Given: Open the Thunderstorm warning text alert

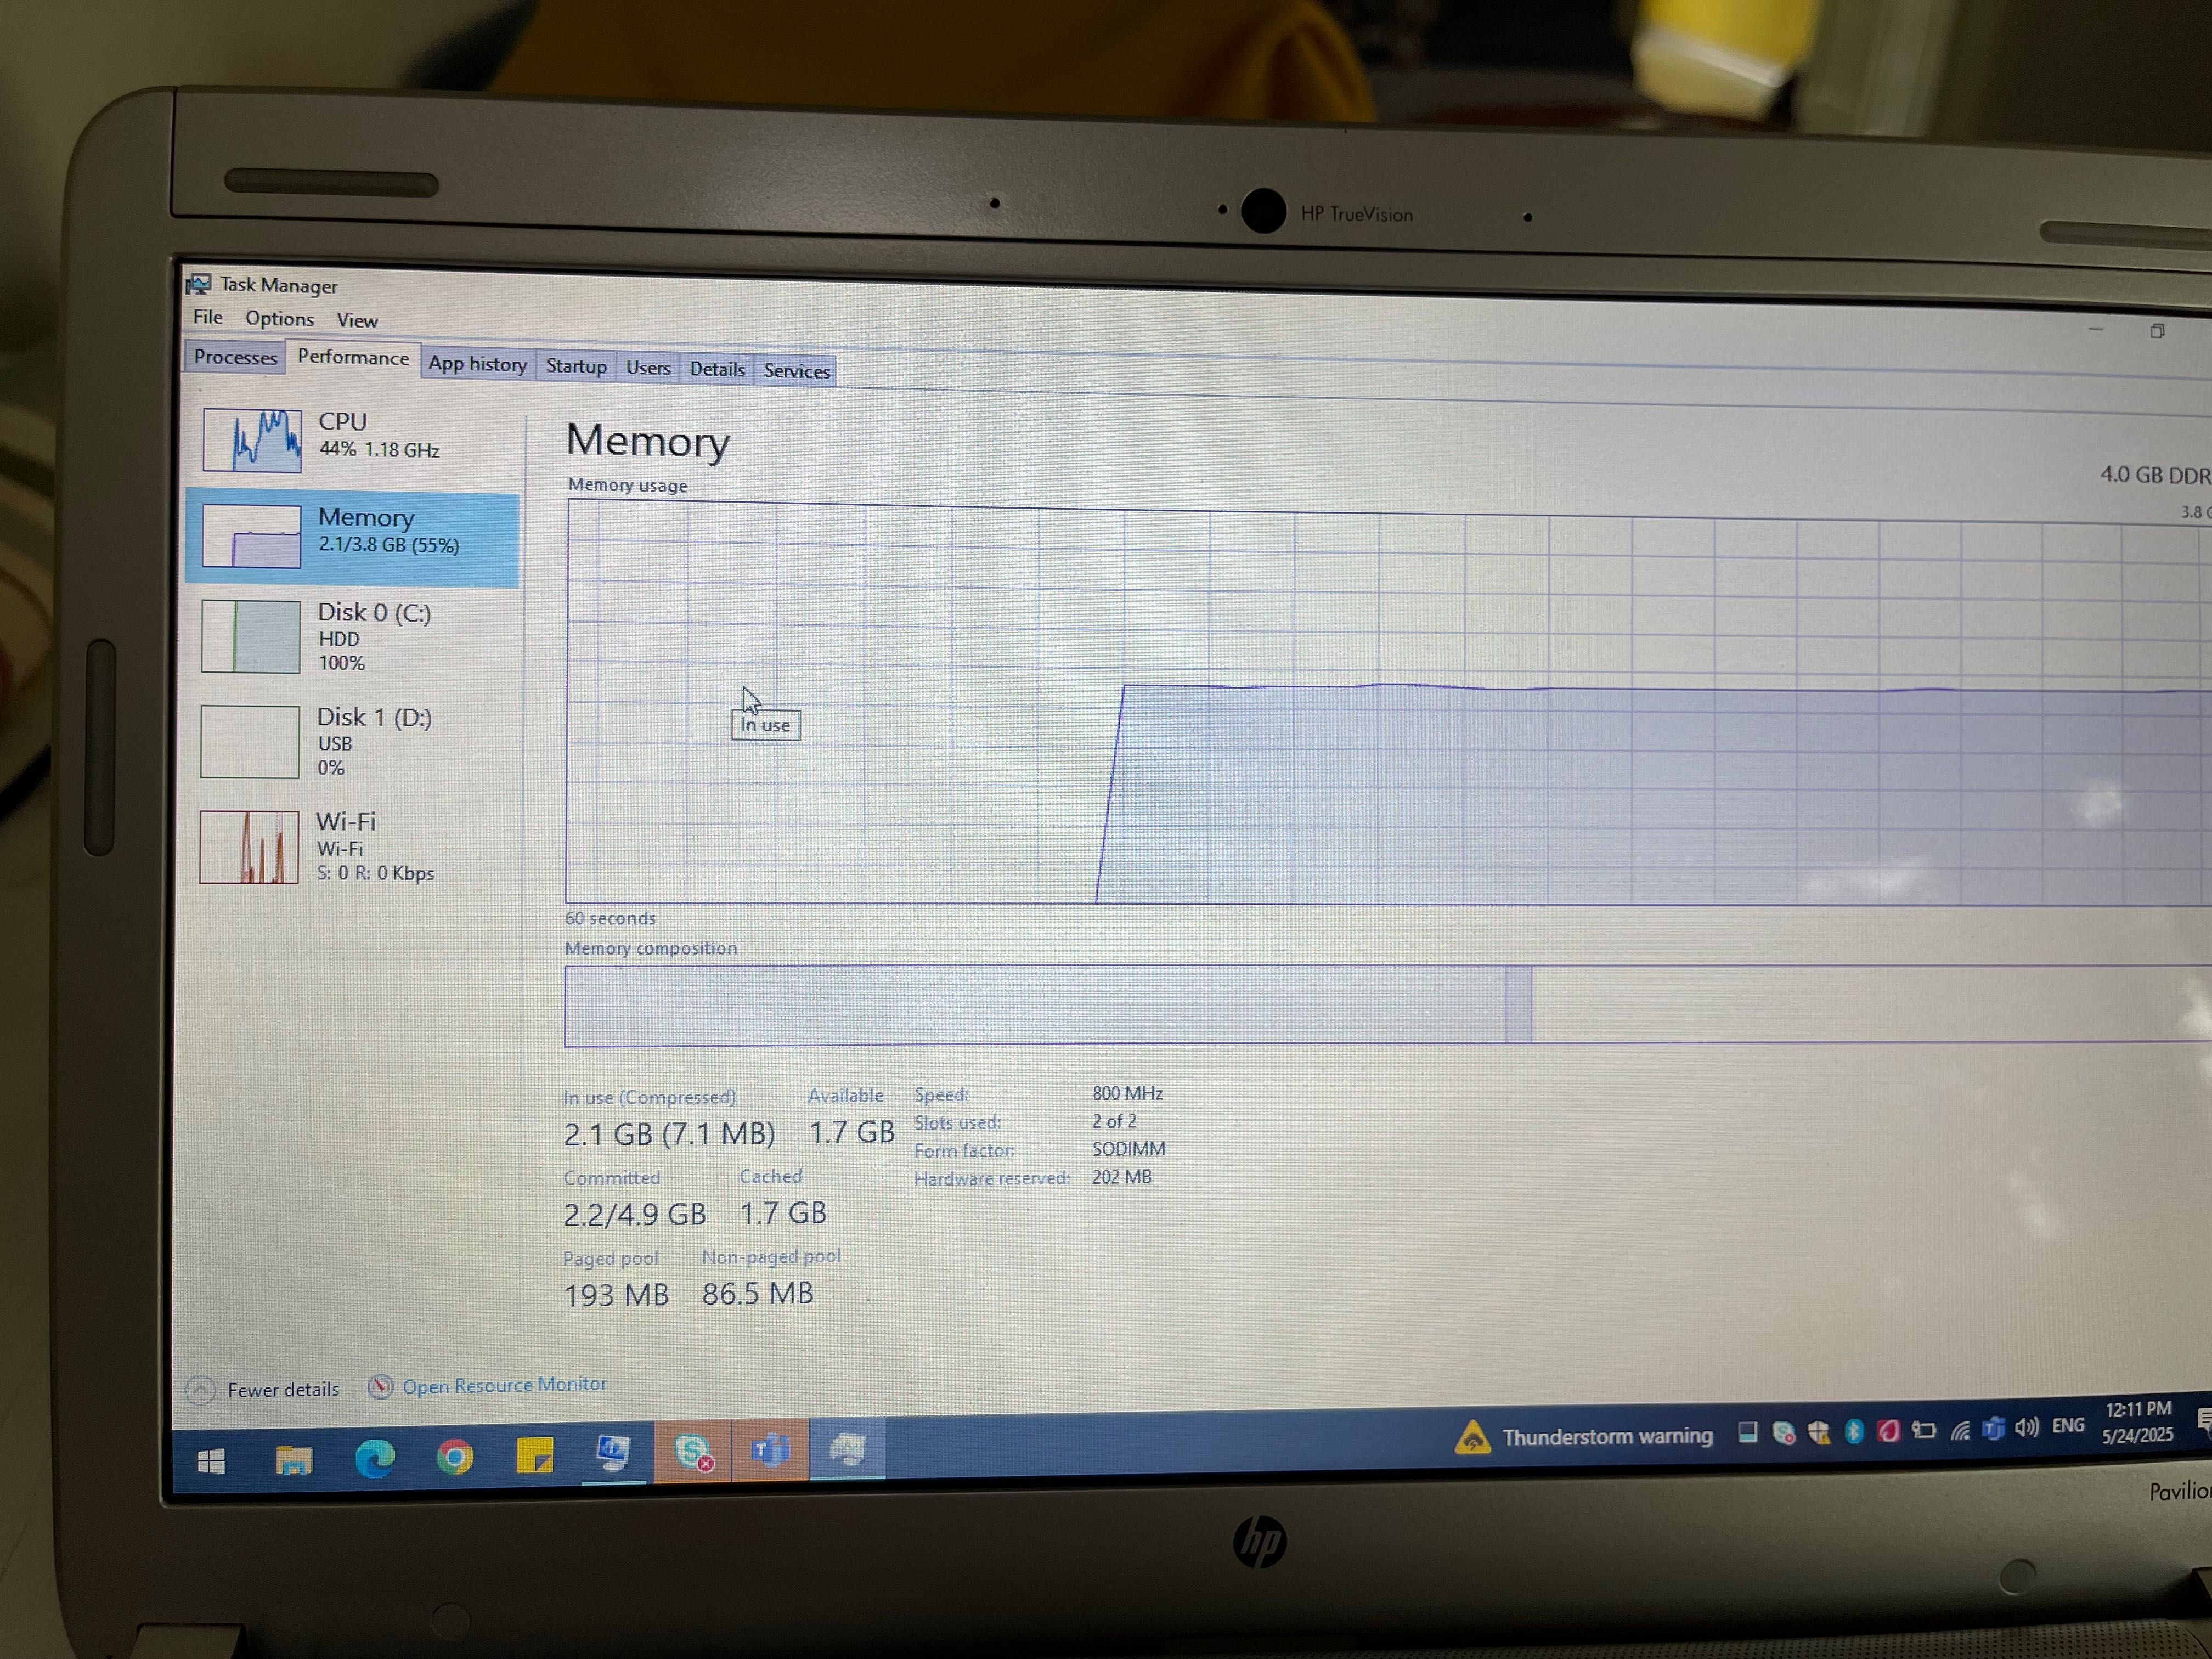Looking at the screenshot, I should (1607, 1436).
